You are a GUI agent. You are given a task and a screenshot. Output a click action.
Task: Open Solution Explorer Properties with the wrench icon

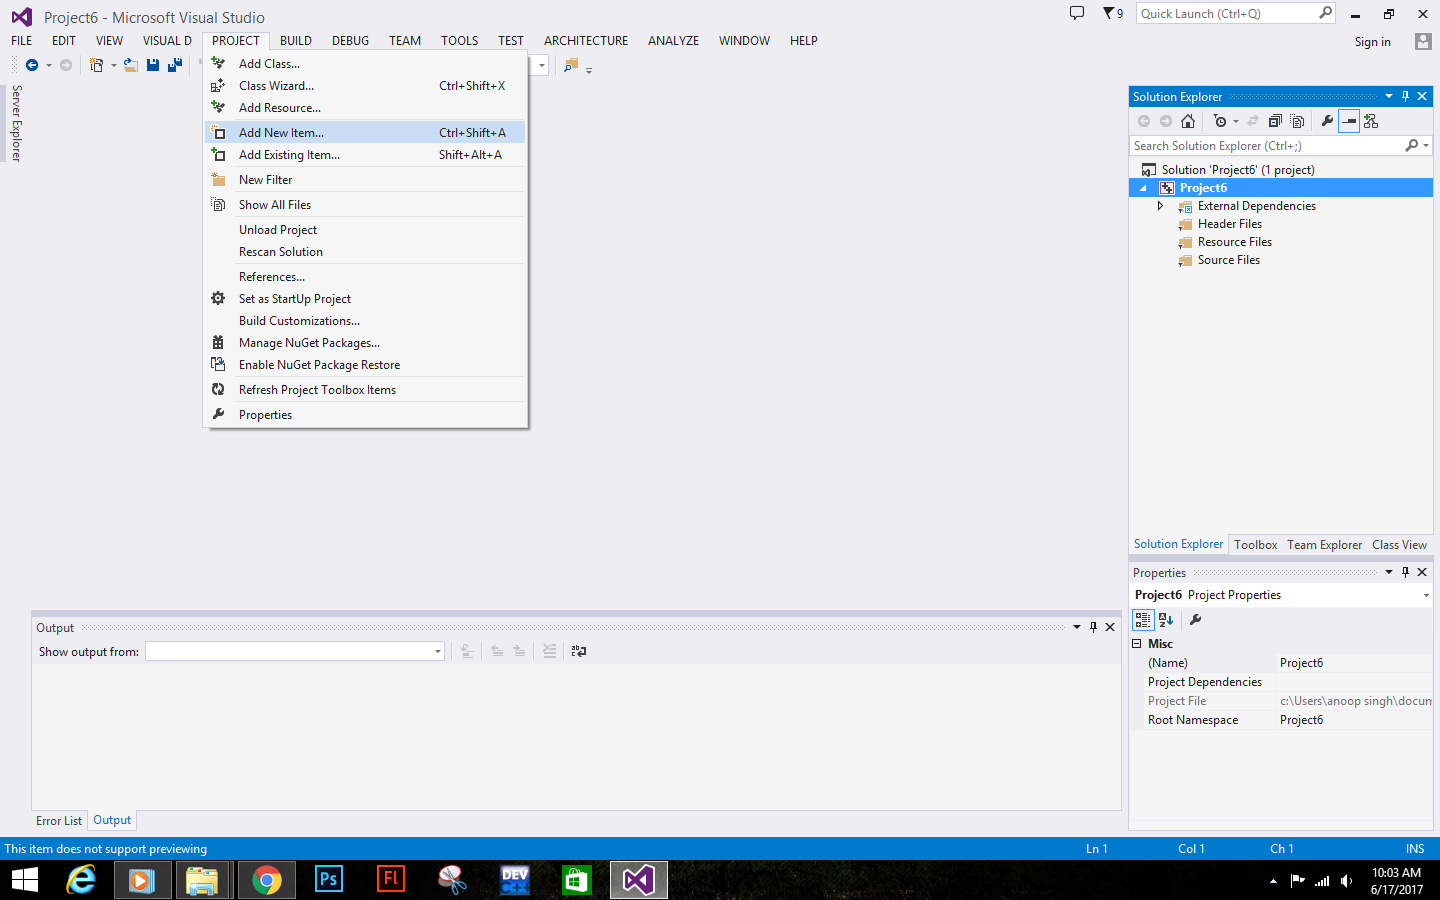coord(1328,121)
